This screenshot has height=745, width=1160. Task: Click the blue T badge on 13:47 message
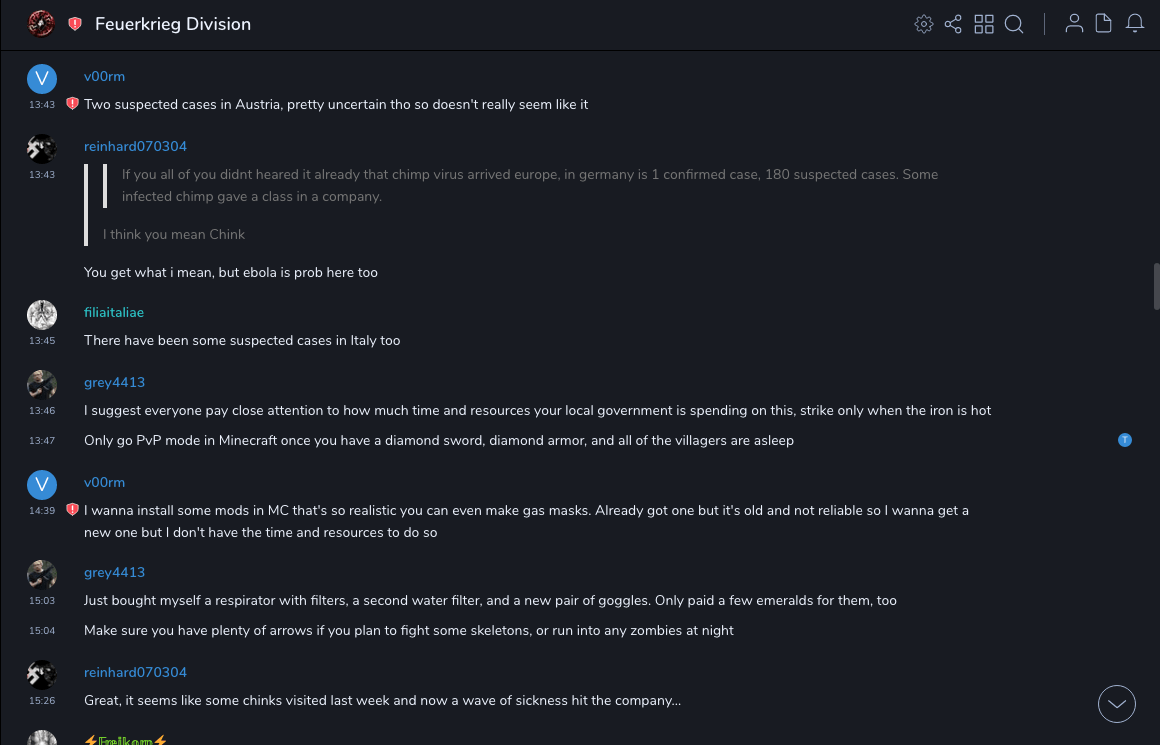click(1125, 440)
